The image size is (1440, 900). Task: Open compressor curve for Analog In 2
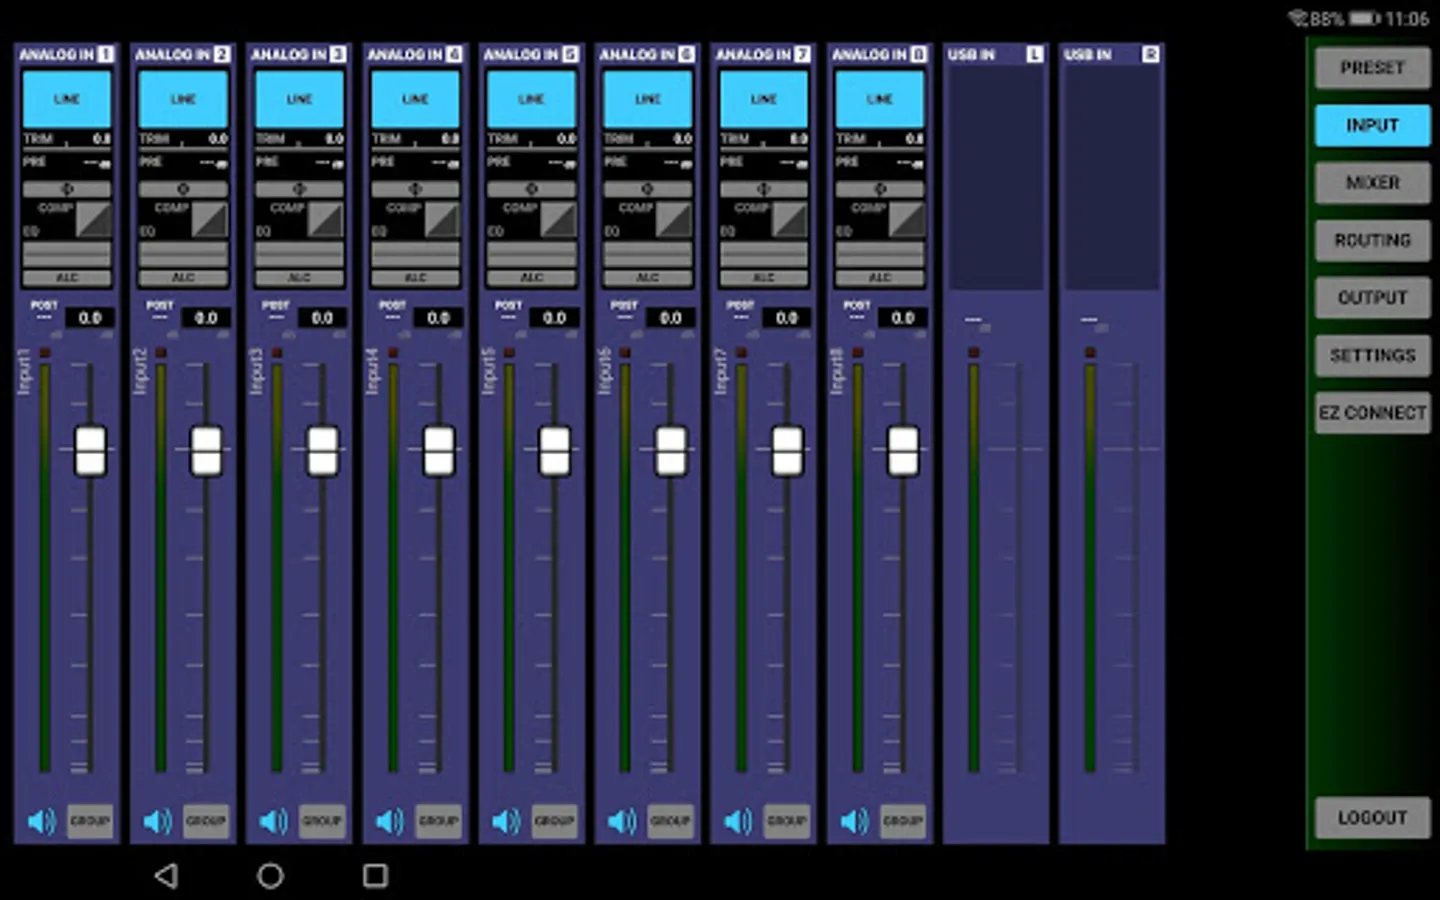point(209,219)
